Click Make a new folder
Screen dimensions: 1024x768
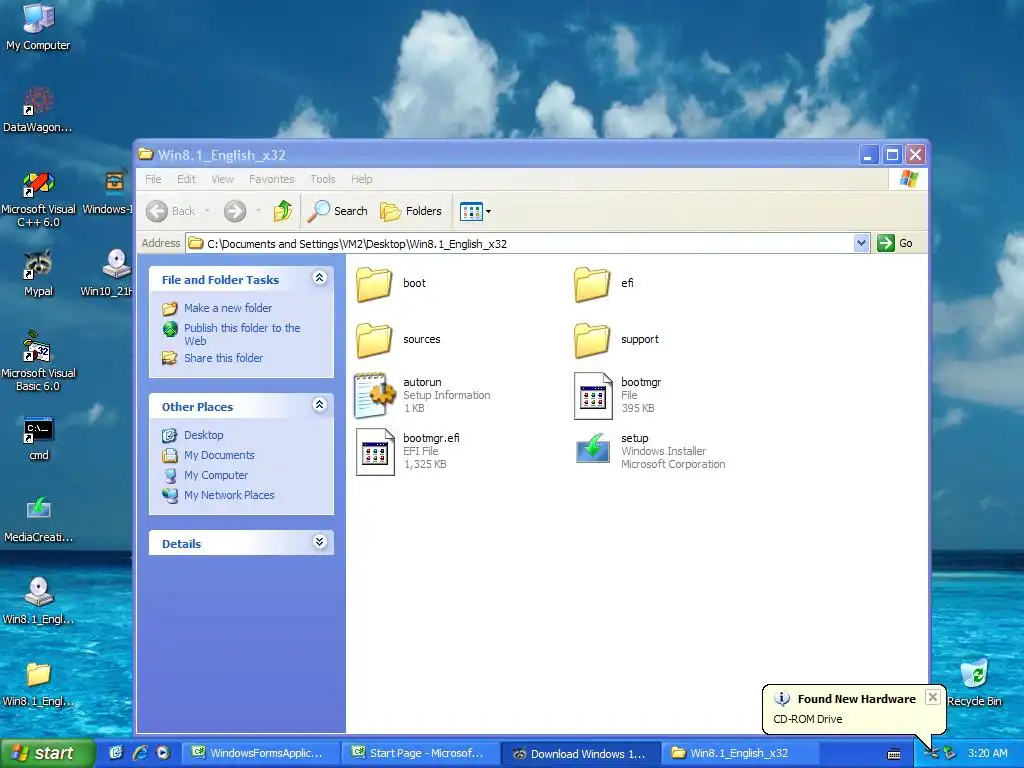pos(228,308)
